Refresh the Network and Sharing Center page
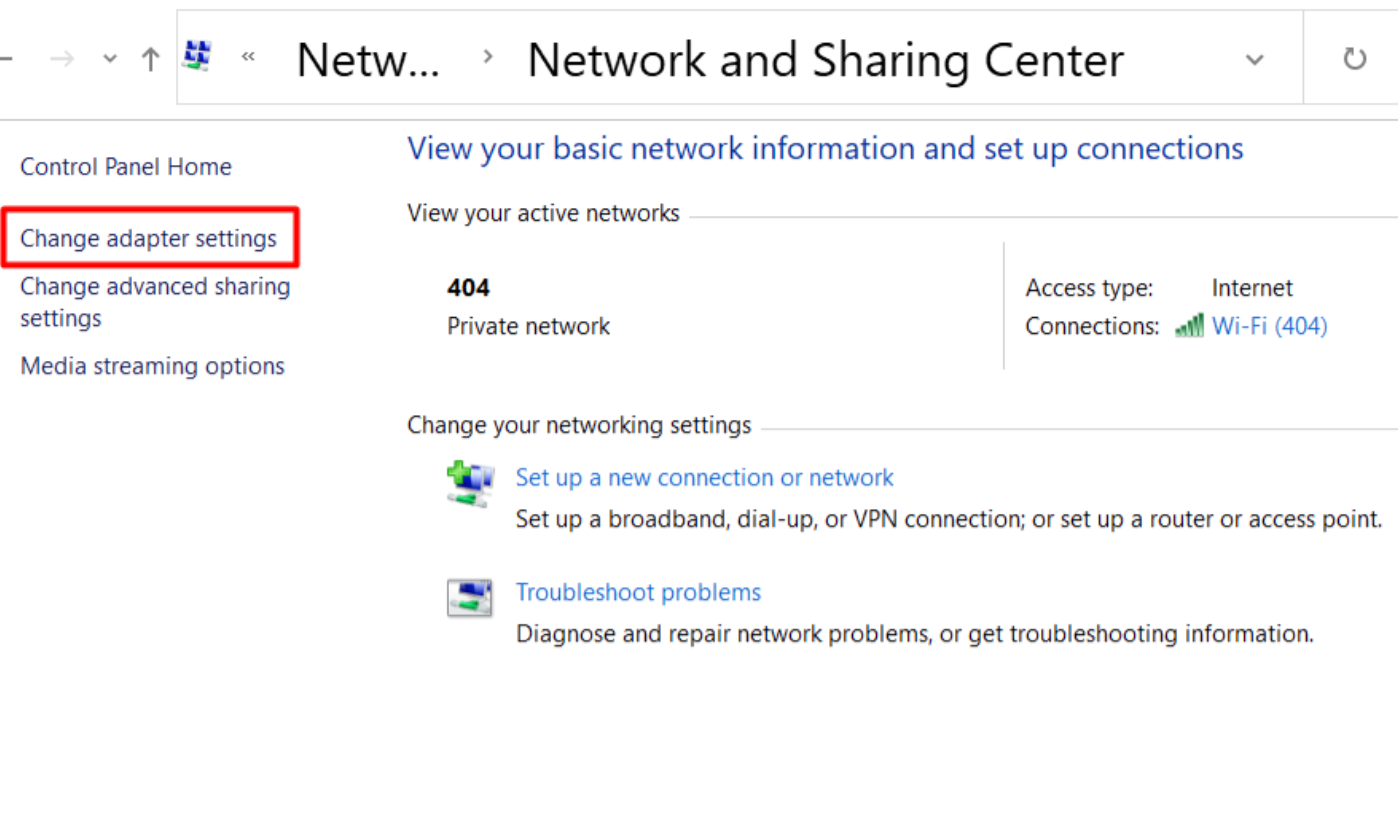Image resolution: width=1398 pixels, height=838 pixels. (x=1354, y=60)
